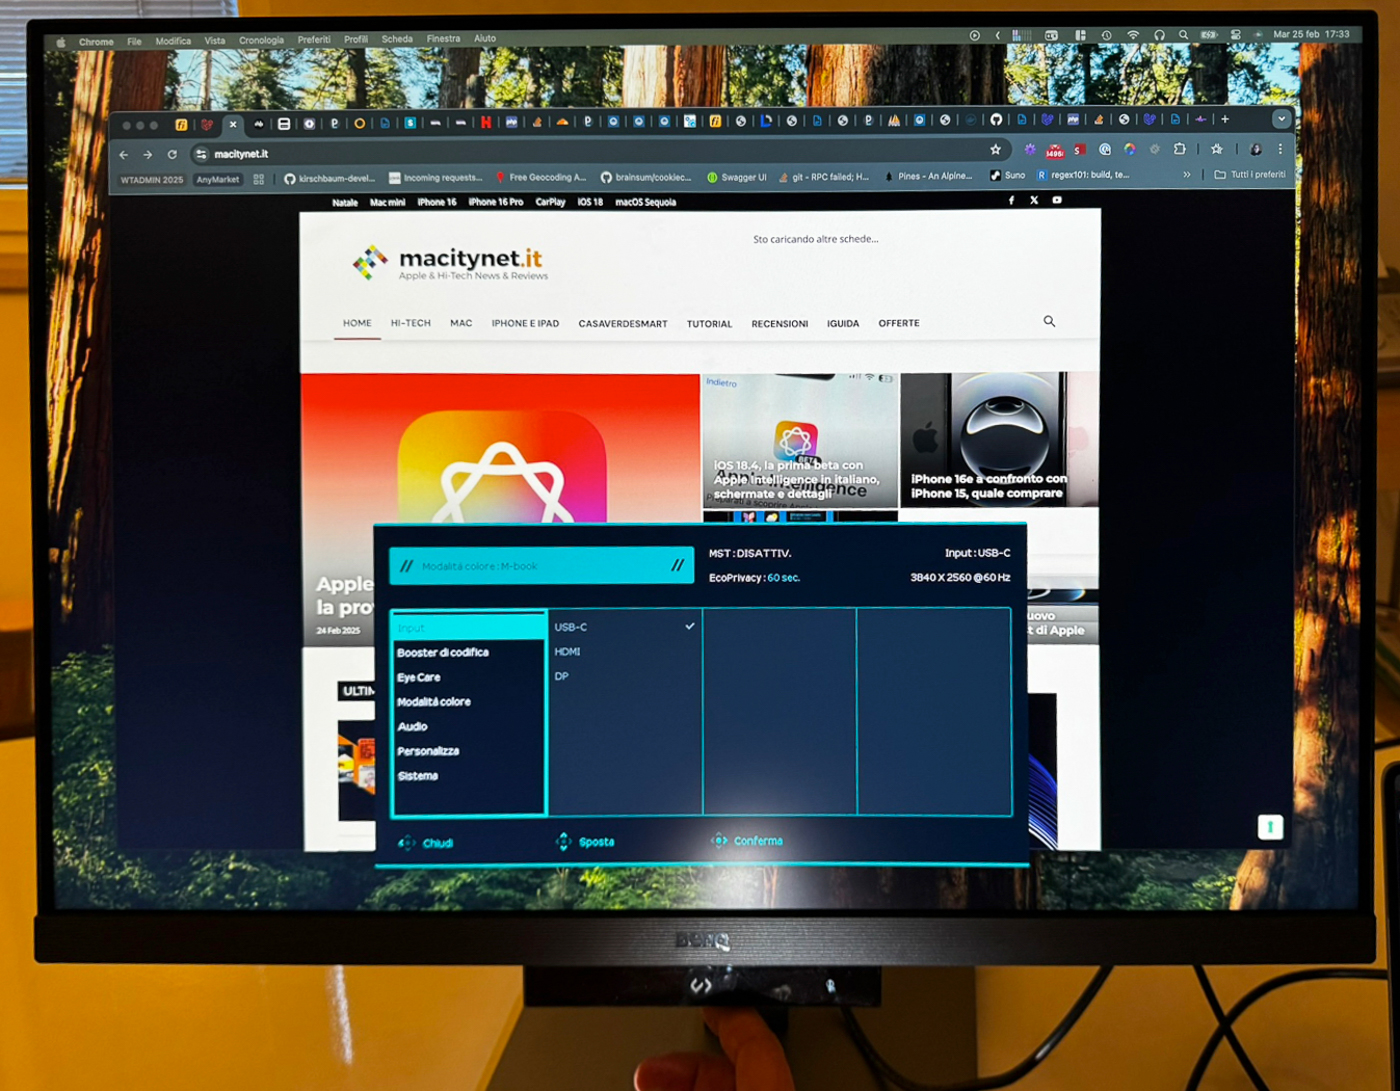Open the Scheda menu

(397, 39)
